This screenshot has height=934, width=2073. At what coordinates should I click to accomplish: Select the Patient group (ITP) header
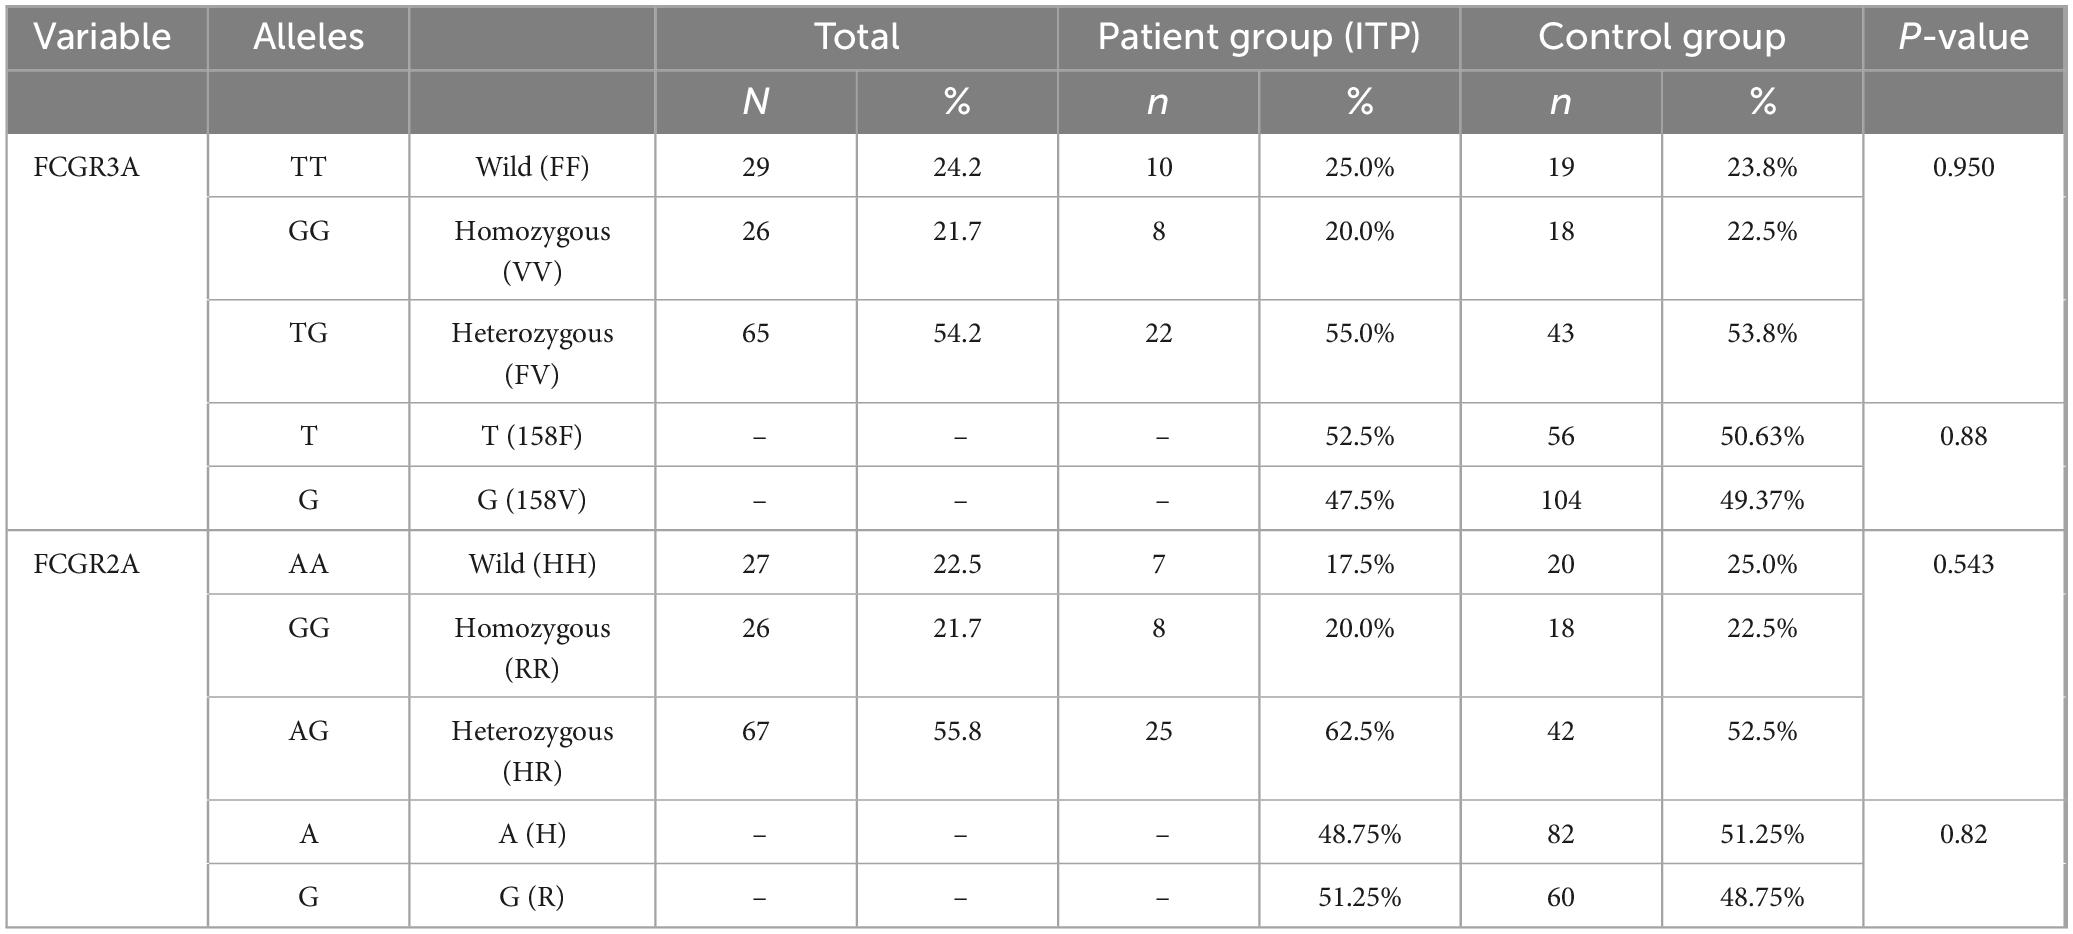[1258, 37]
